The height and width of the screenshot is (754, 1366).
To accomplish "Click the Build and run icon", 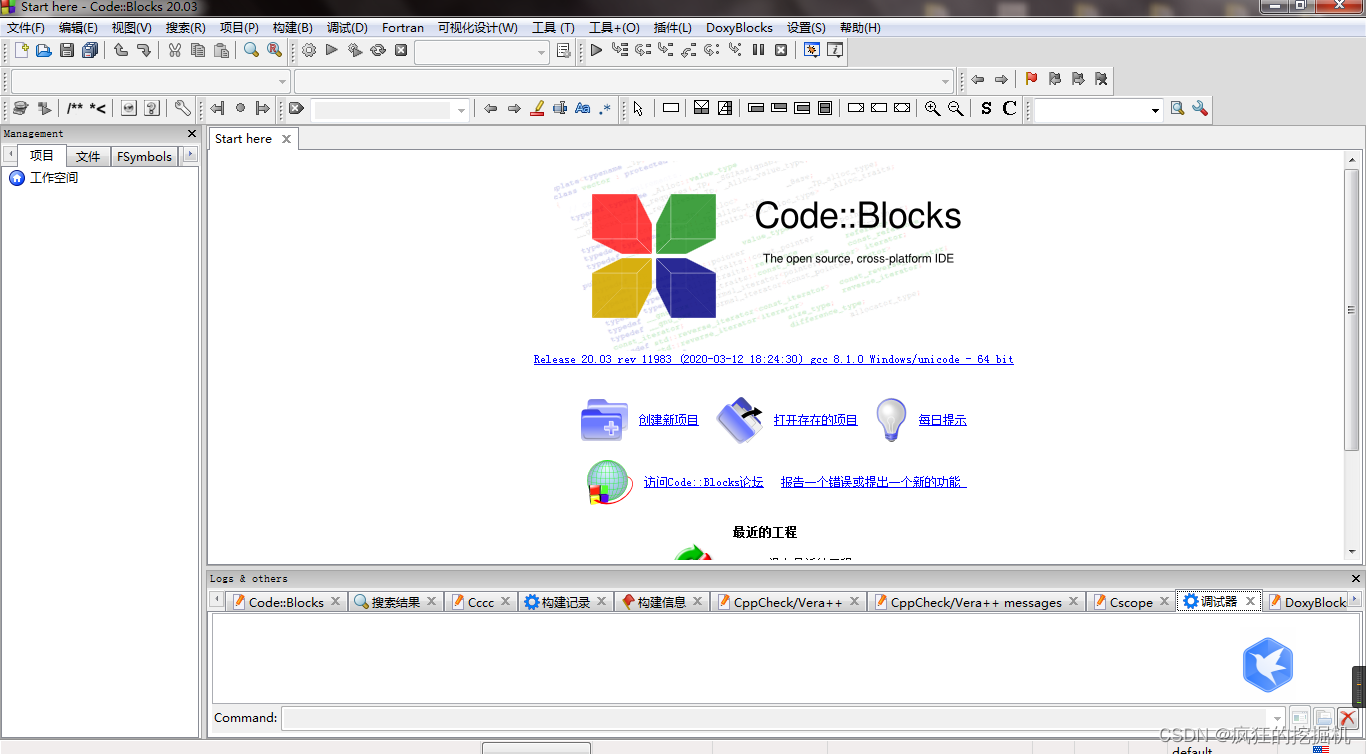I will tap(355, 50).
